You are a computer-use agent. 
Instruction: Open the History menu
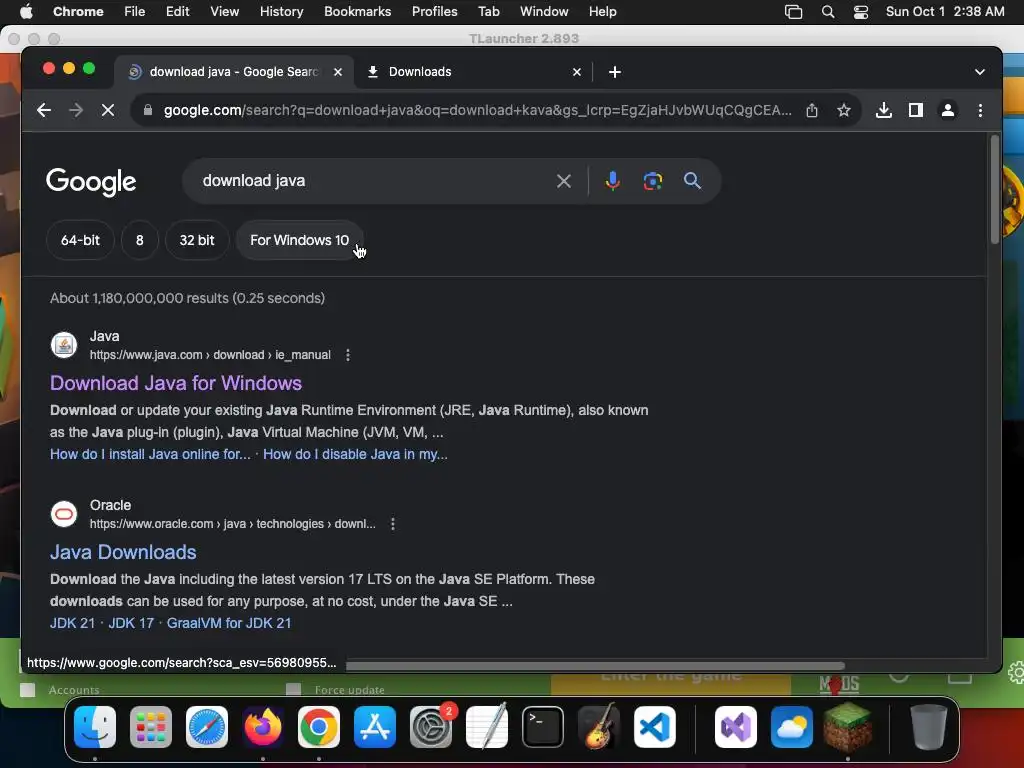point(281,12)
